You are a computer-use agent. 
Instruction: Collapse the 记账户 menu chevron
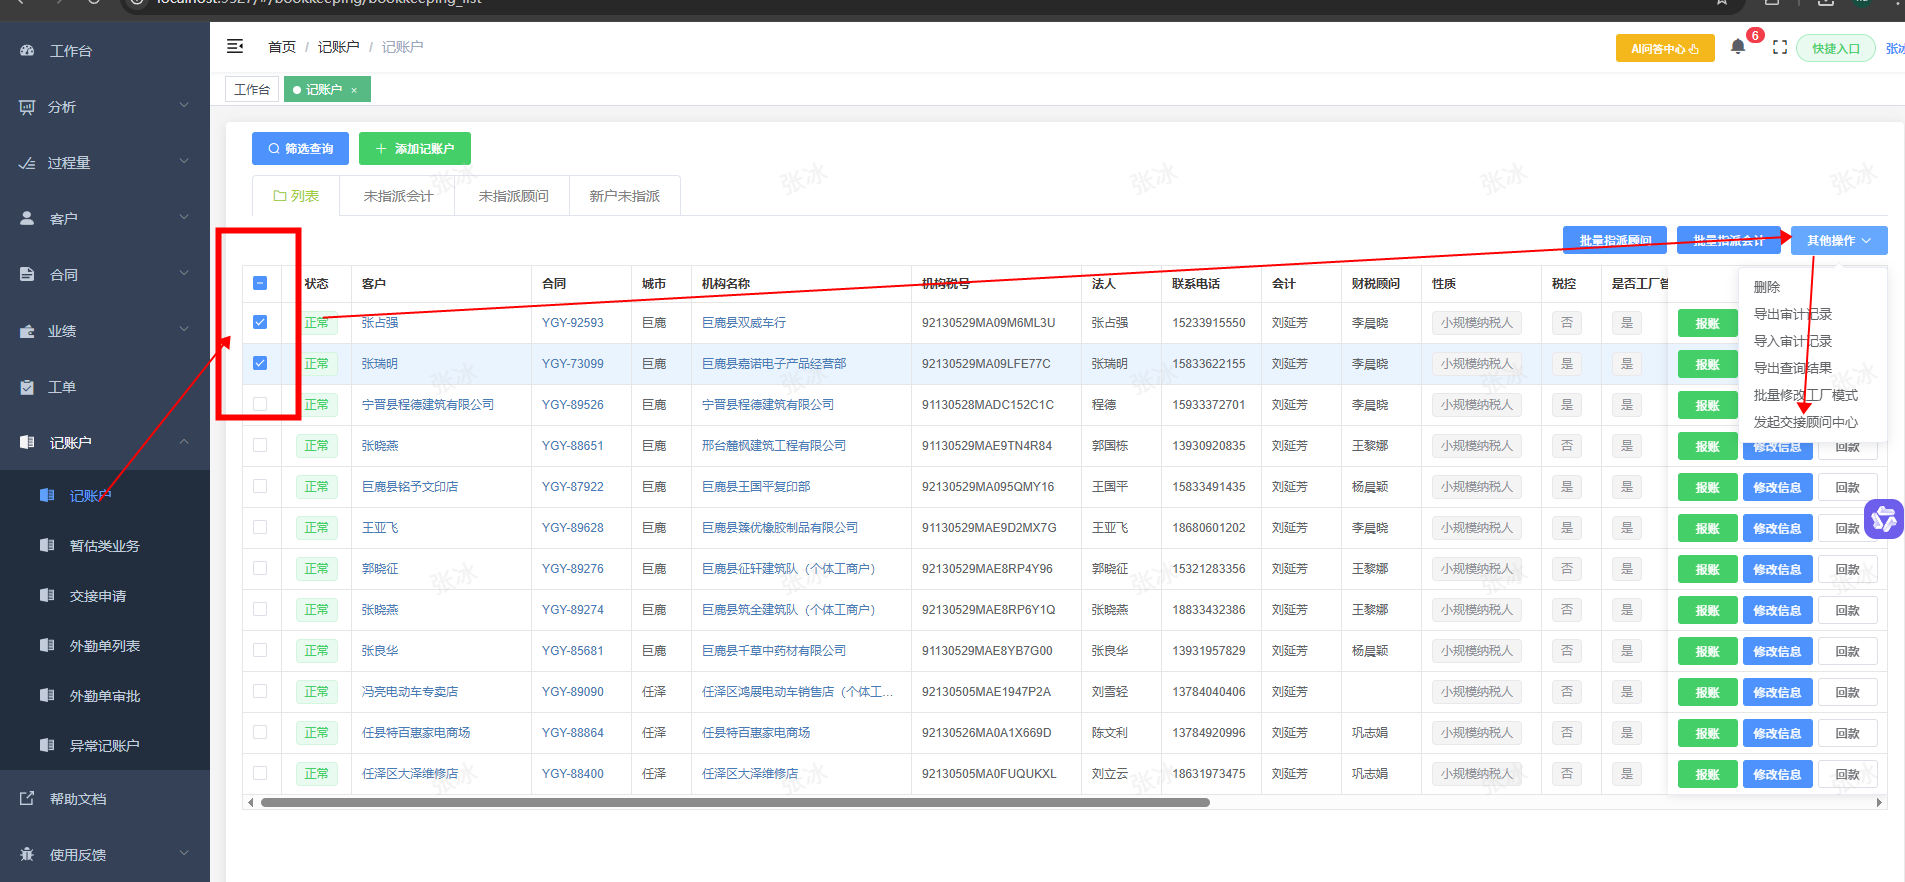point(184,441)
